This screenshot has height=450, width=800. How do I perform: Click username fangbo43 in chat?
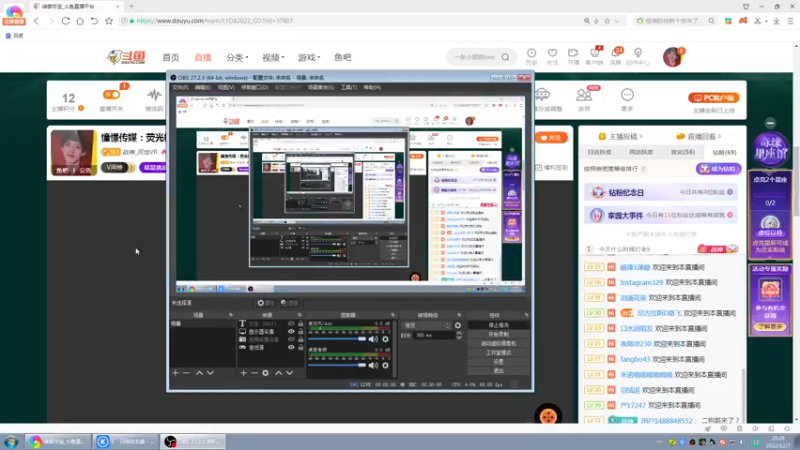pos(635,359)
